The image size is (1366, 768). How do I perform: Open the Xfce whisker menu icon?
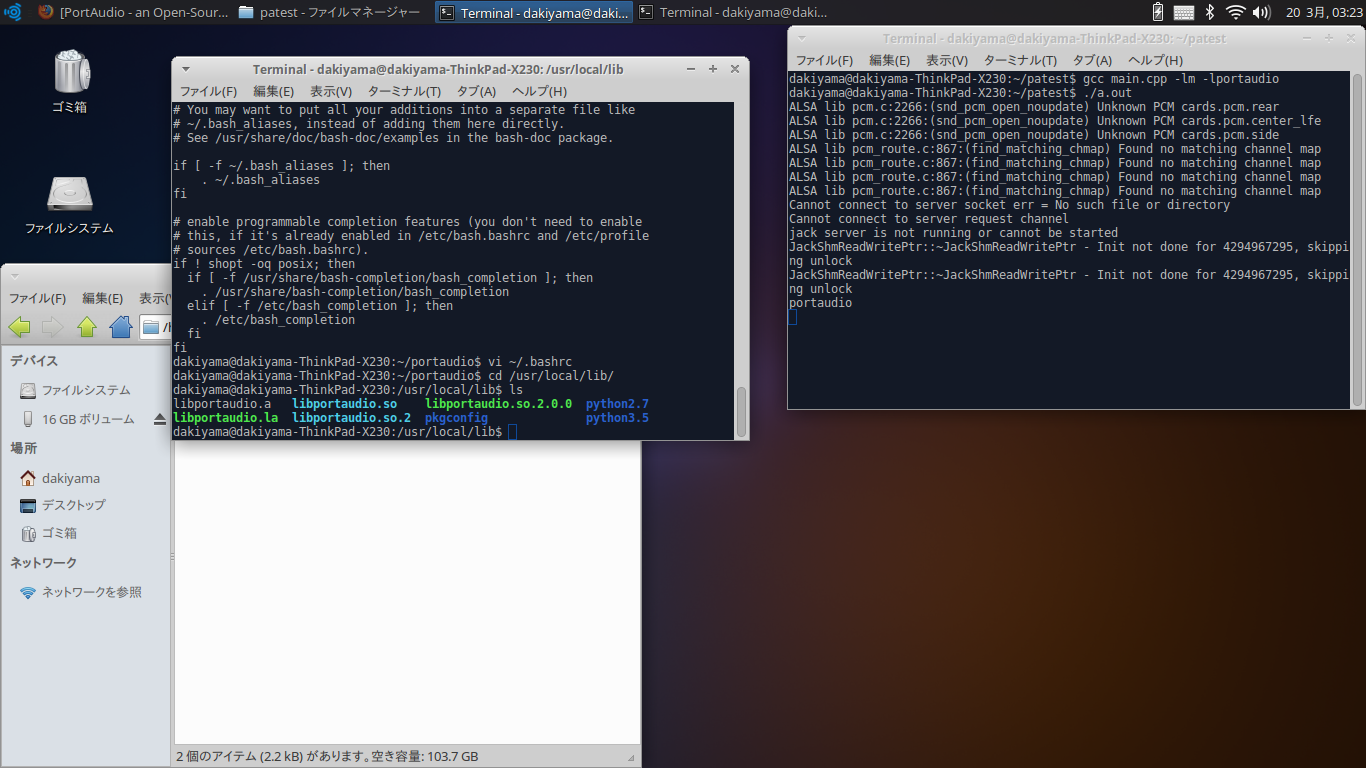(x=13, y=12)
